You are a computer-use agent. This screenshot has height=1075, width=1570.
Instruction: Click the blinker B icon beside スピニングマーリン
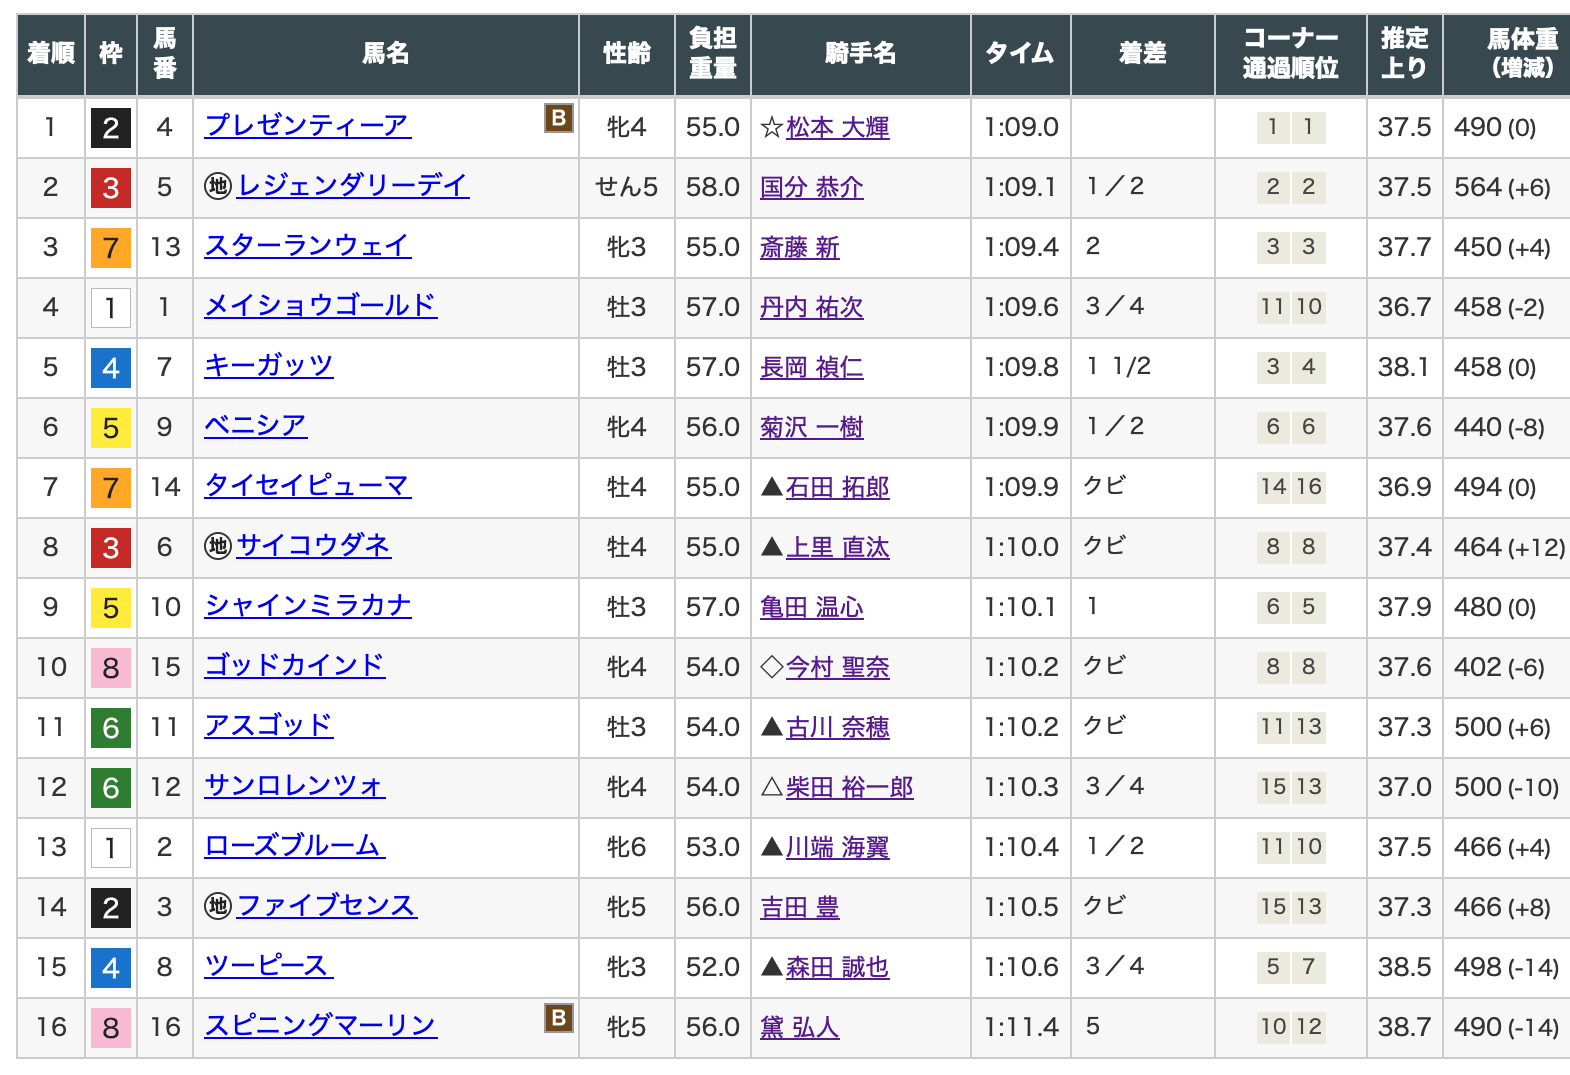click(x=558, y=1018)
